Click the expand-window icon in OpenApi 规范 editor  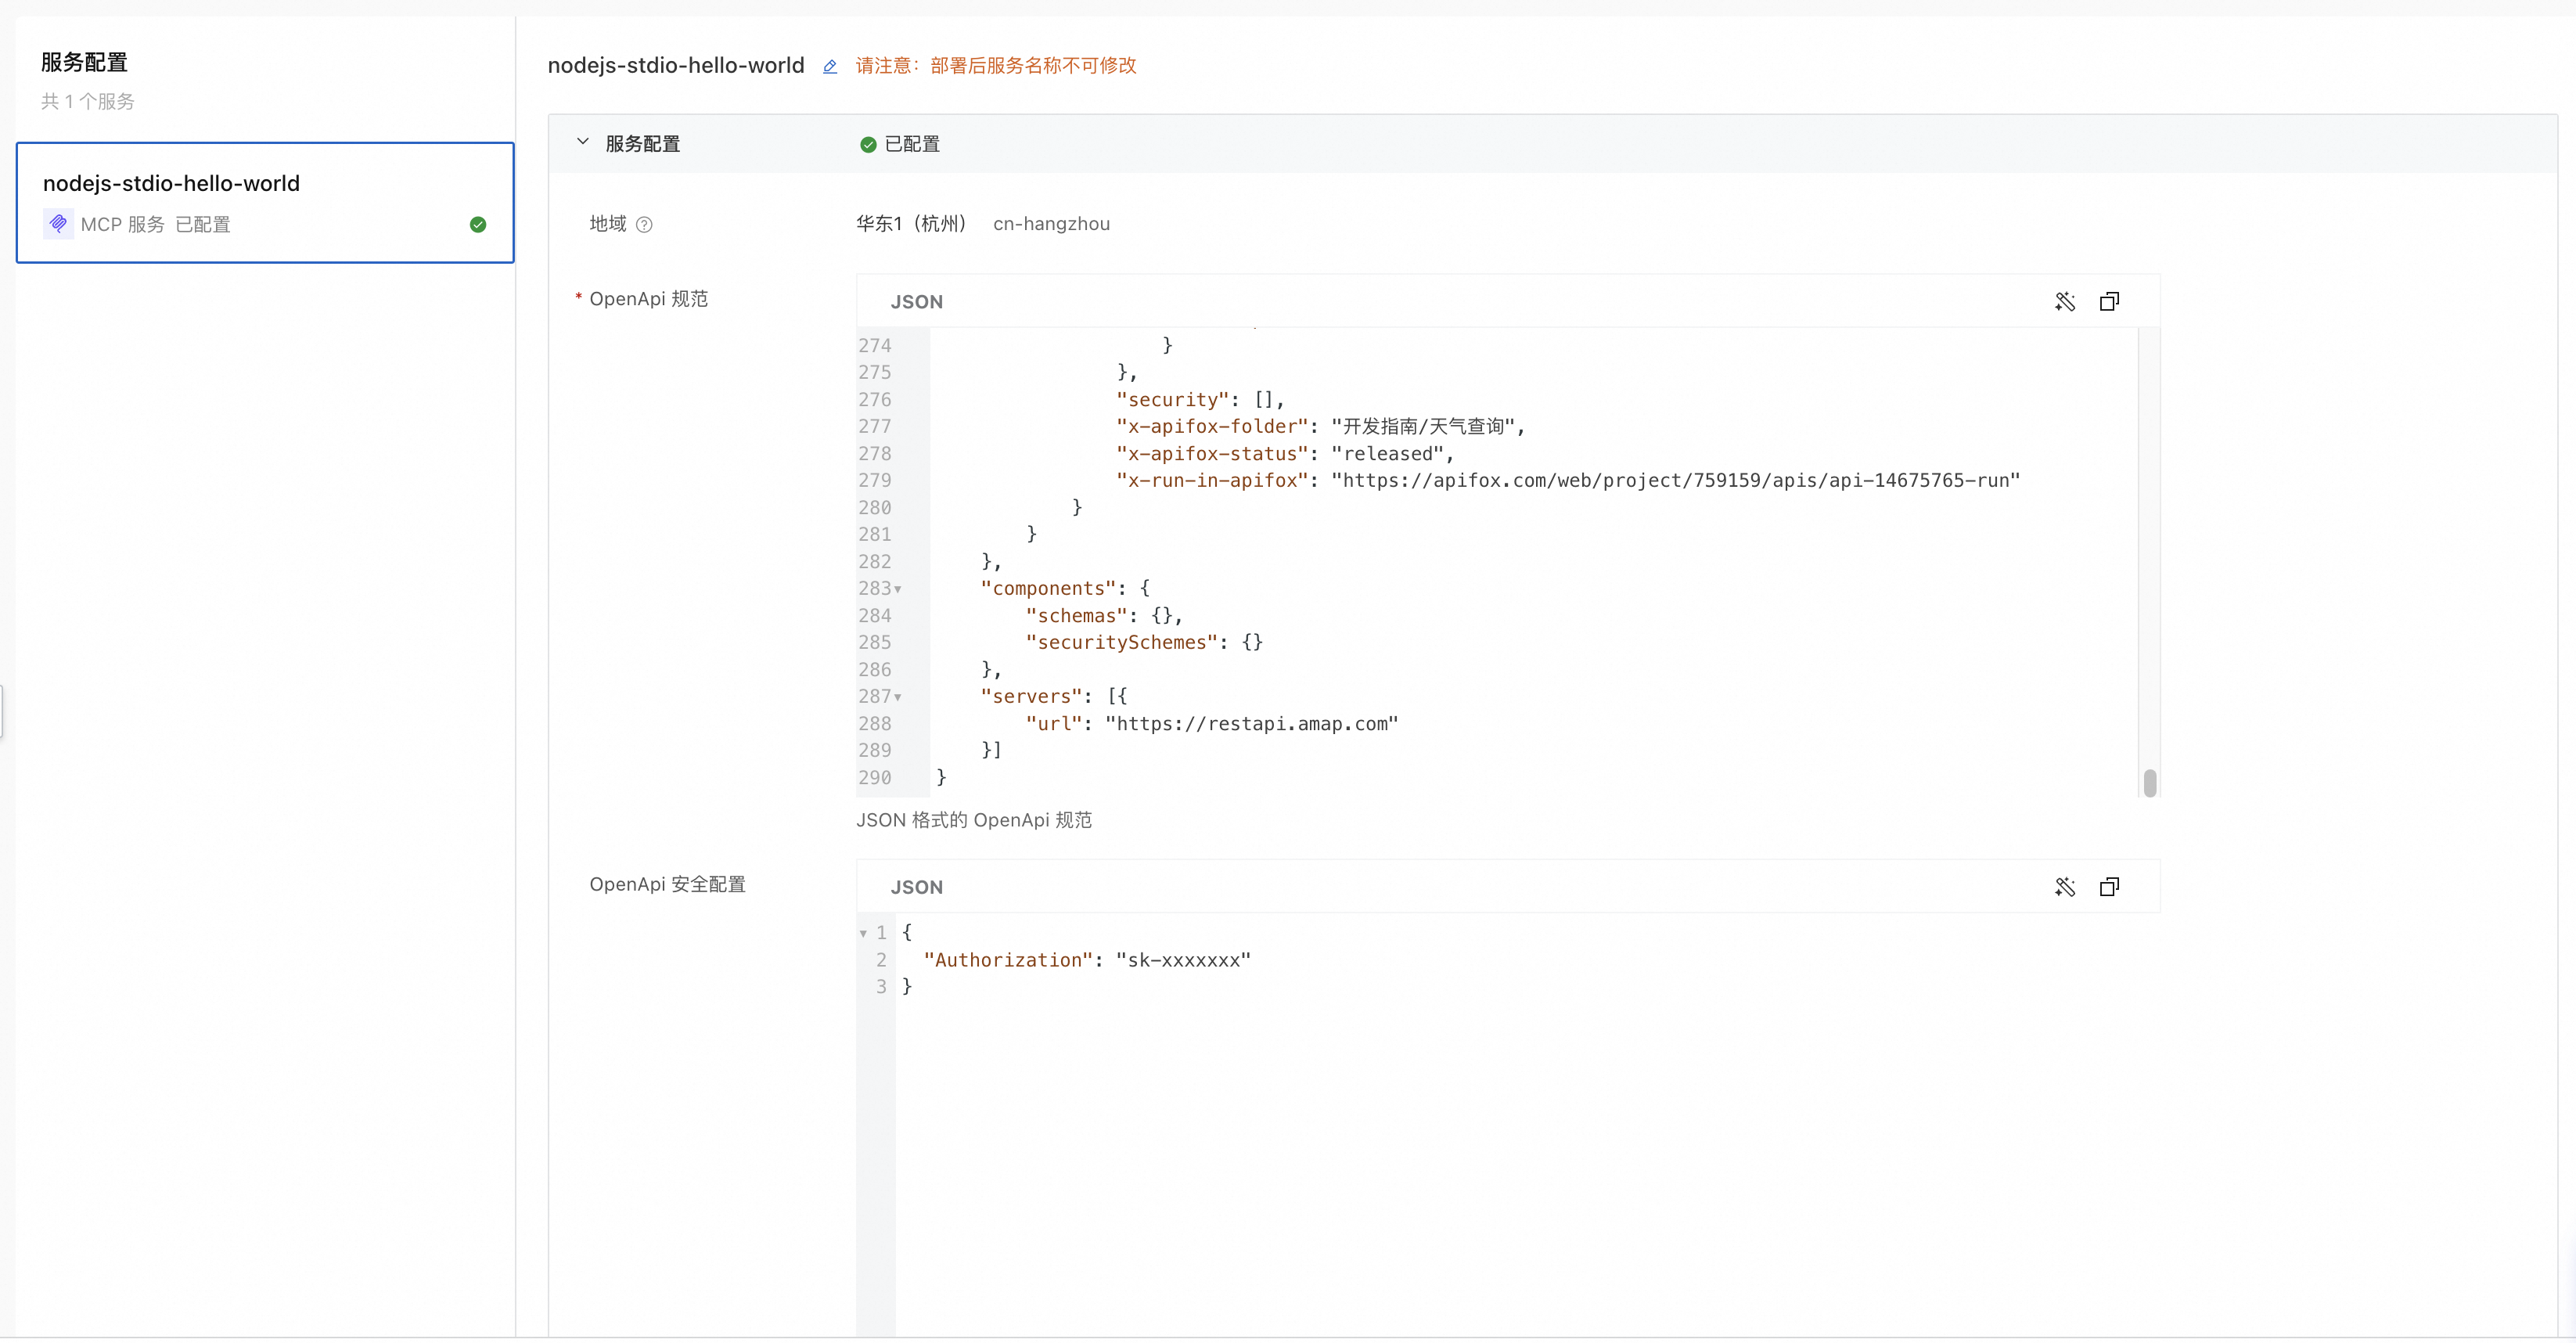2109,301
